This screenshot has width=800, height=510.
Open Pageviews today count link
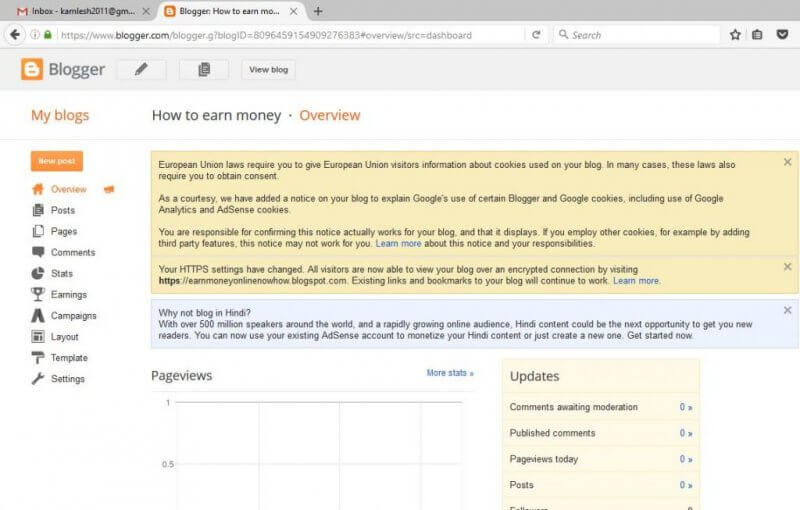tap(686, 459)
